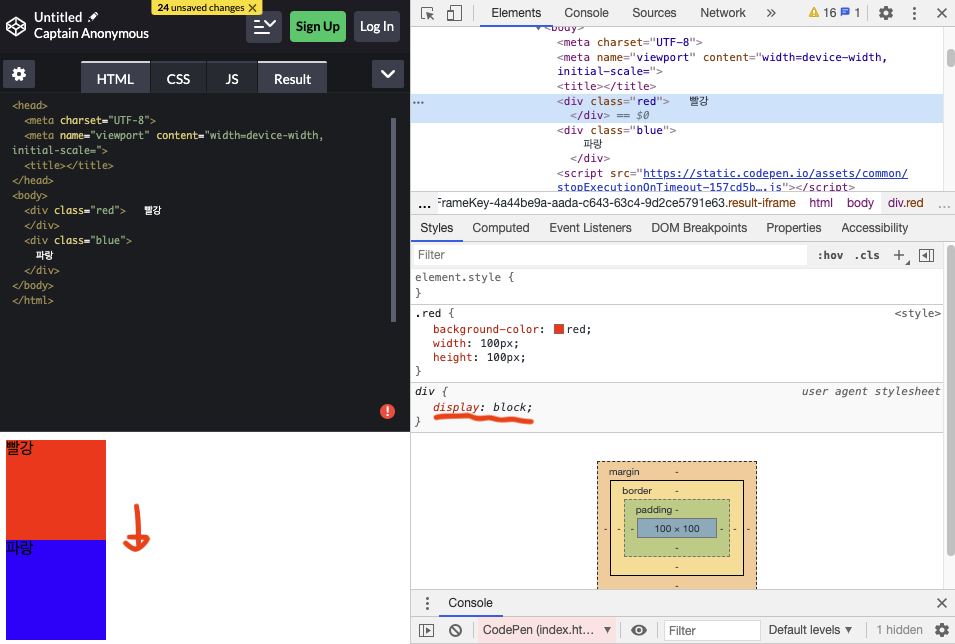Open DevTools settings gear in top bar
Image resolution: width=955 pixels, height=644 pixels.
tap(885, 13)
